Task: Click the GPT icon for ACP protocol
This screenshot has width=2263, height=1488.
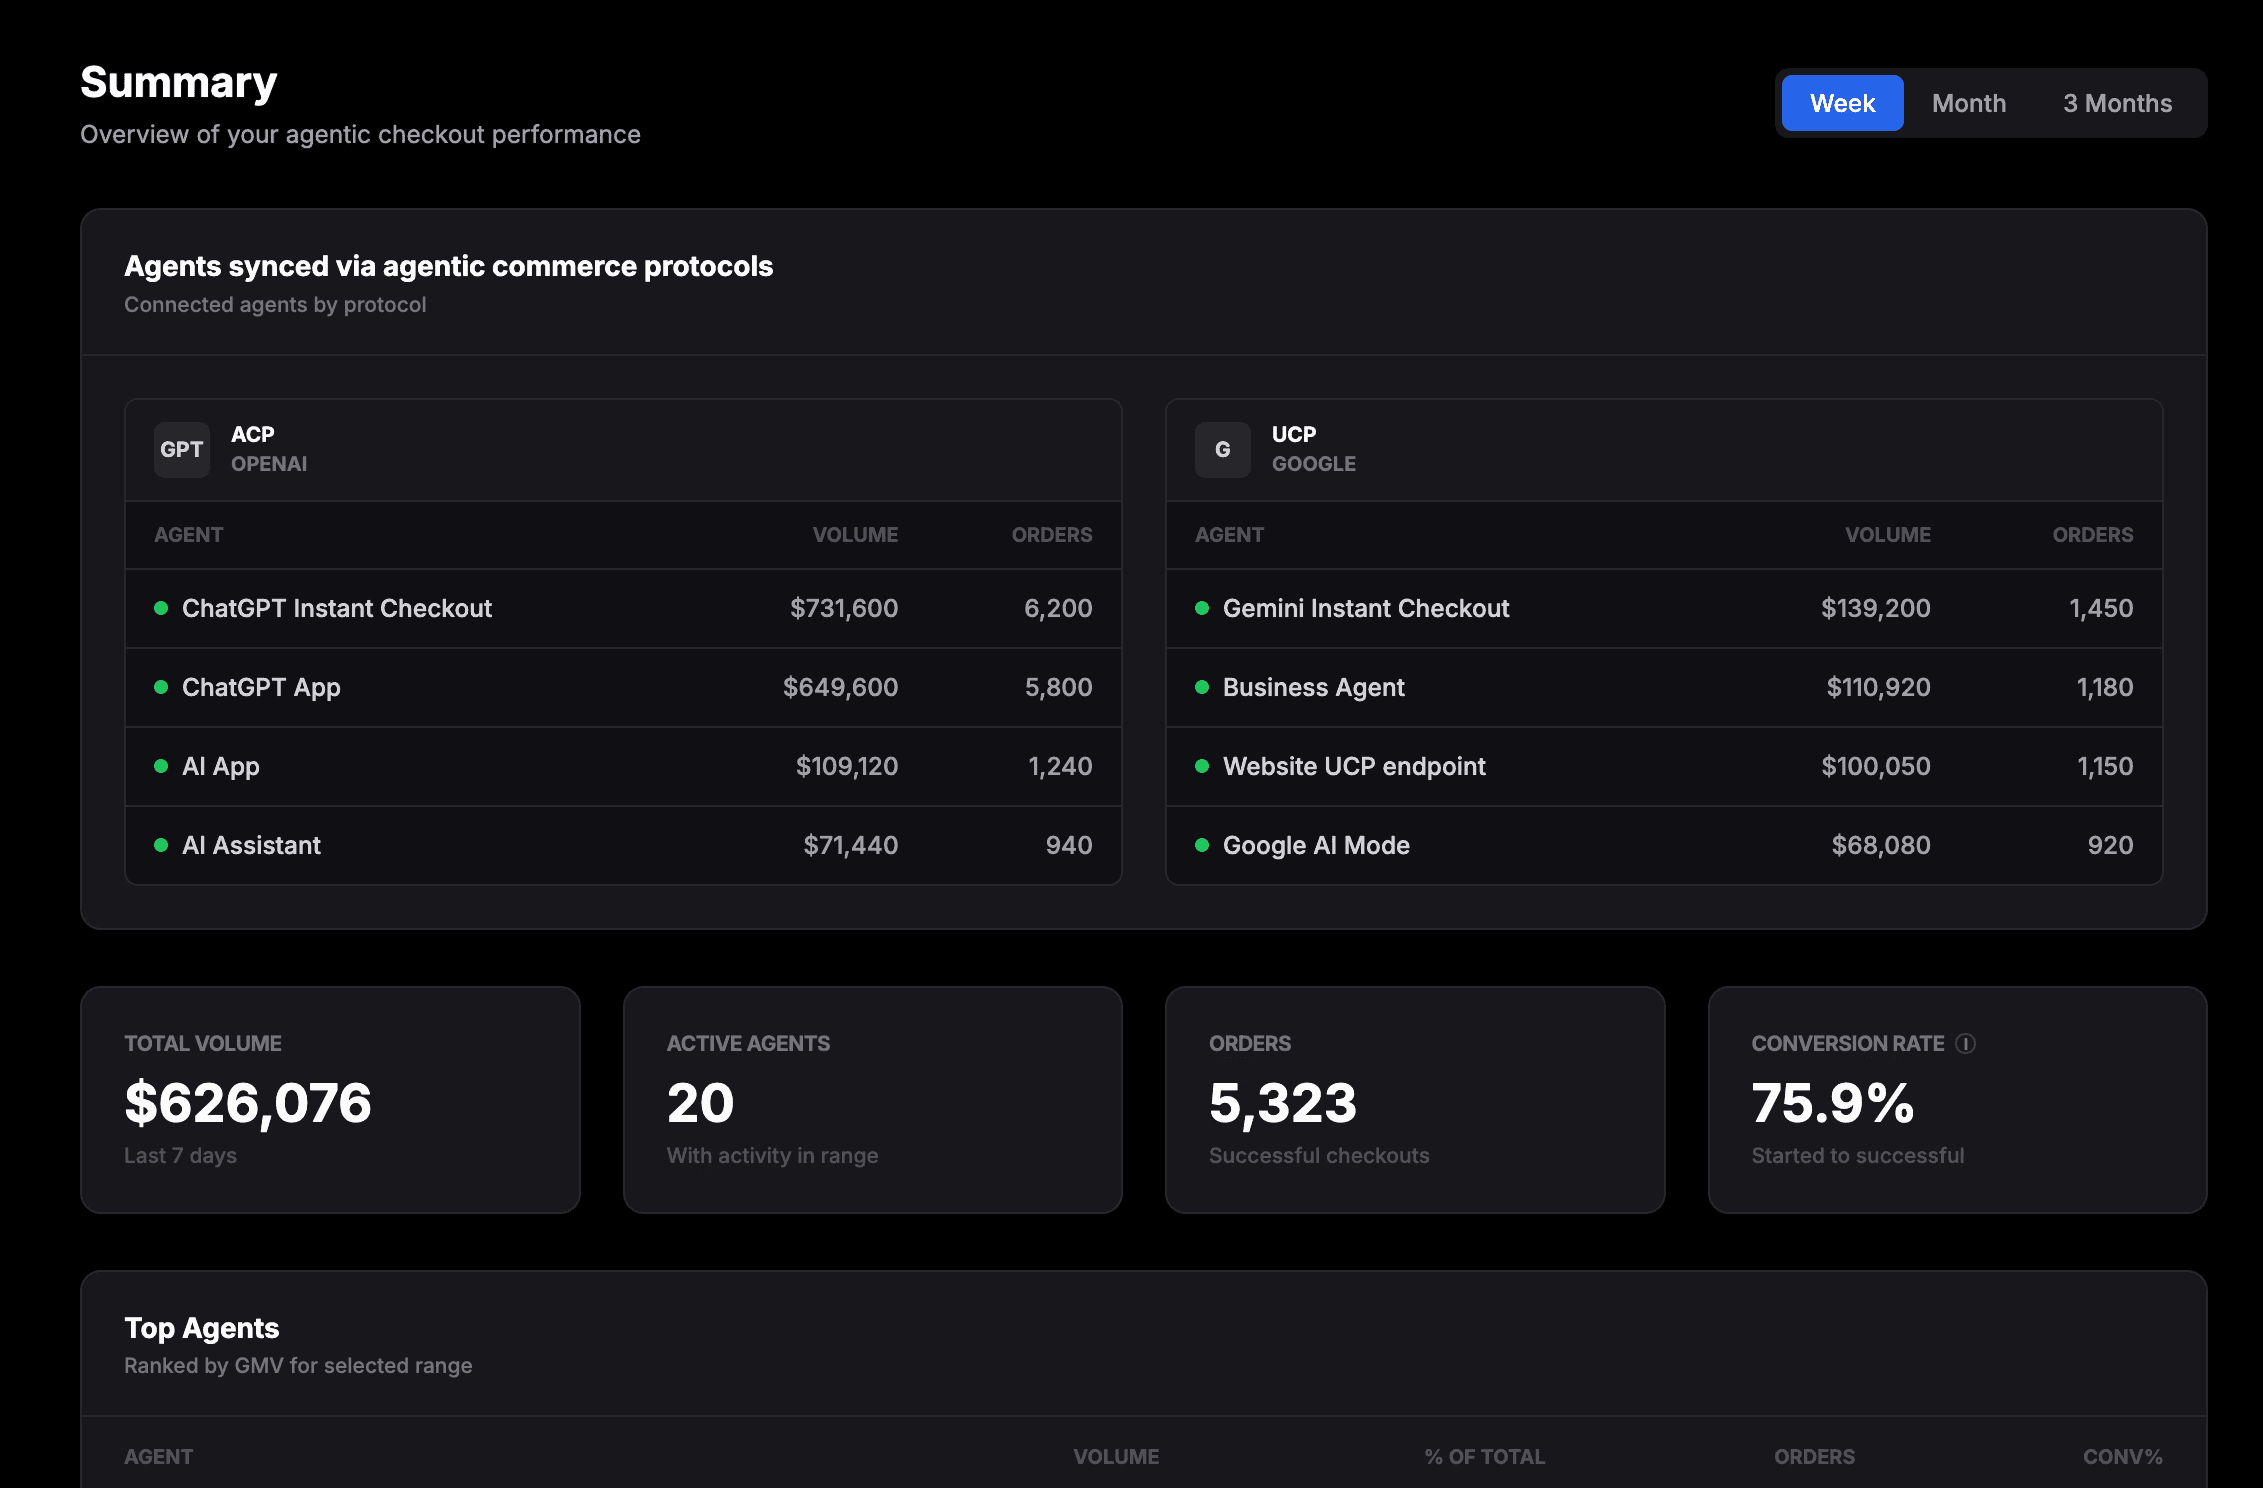Action: point(181,449)
